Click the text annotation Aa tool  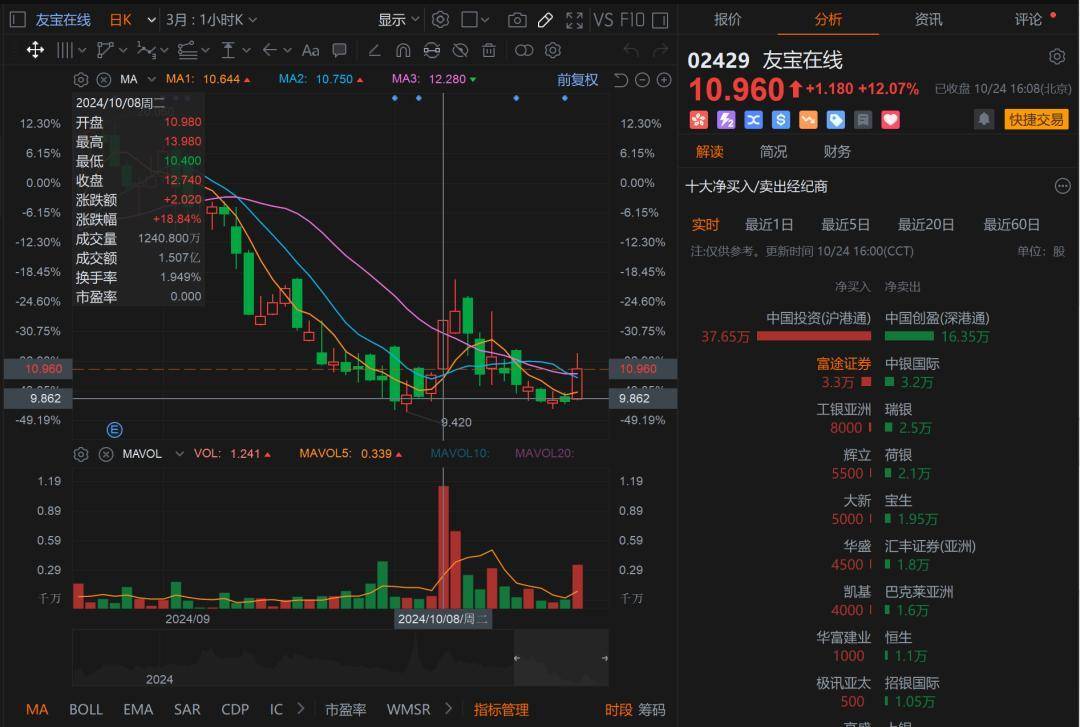310,51
